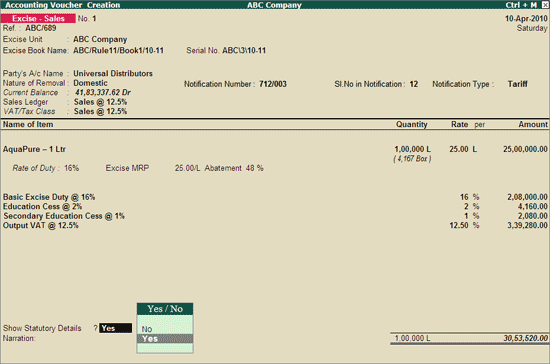Select Excise Unit ABC Company field
This screenshot has height=364, width=550.
100,39
